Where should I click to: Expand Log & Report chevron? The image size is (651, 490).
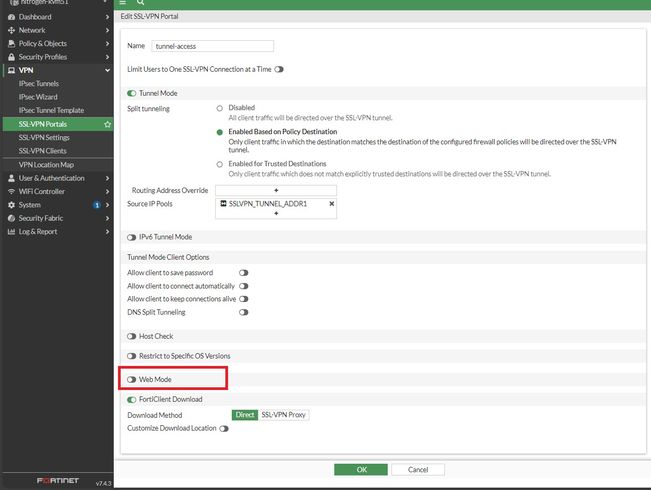(108, 231)
